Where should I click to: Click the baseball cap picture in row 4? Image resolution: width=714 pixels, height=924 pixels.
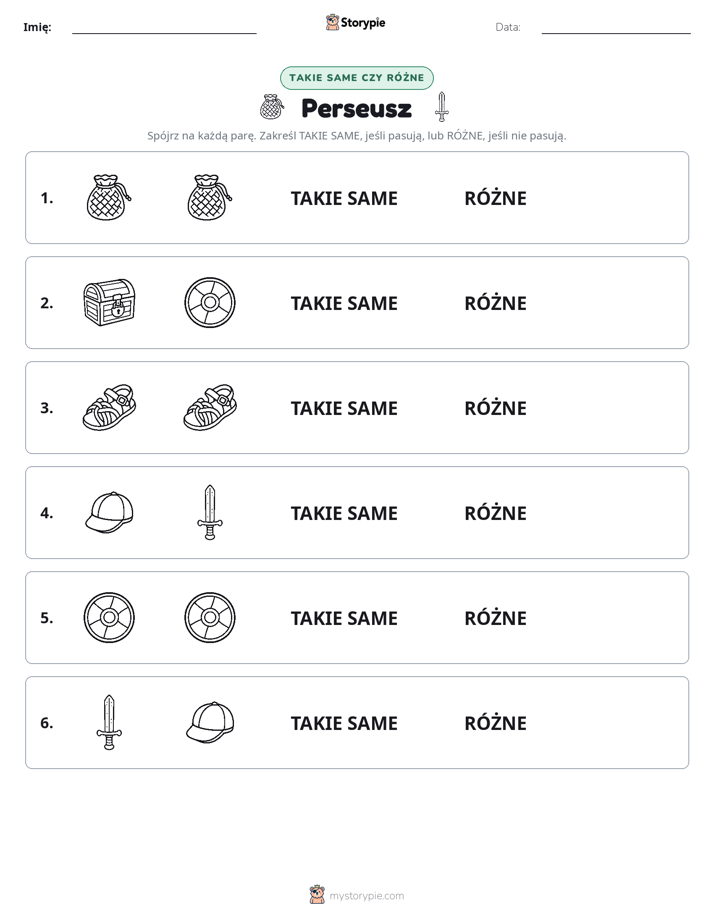coord(110,512)
